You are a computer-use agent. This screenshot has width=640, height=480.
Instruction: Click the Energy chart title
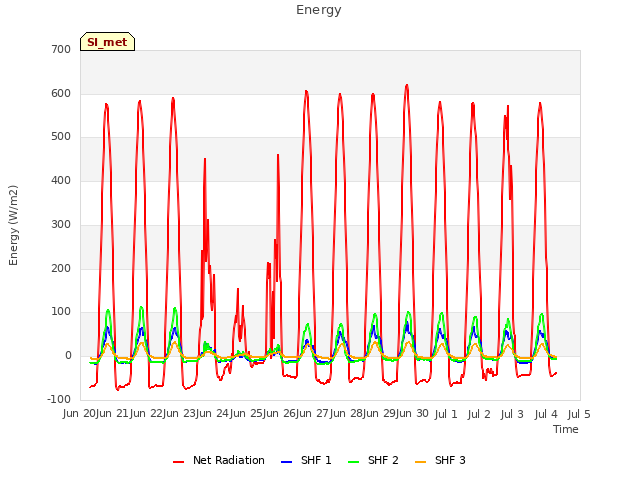coord(319,10)
